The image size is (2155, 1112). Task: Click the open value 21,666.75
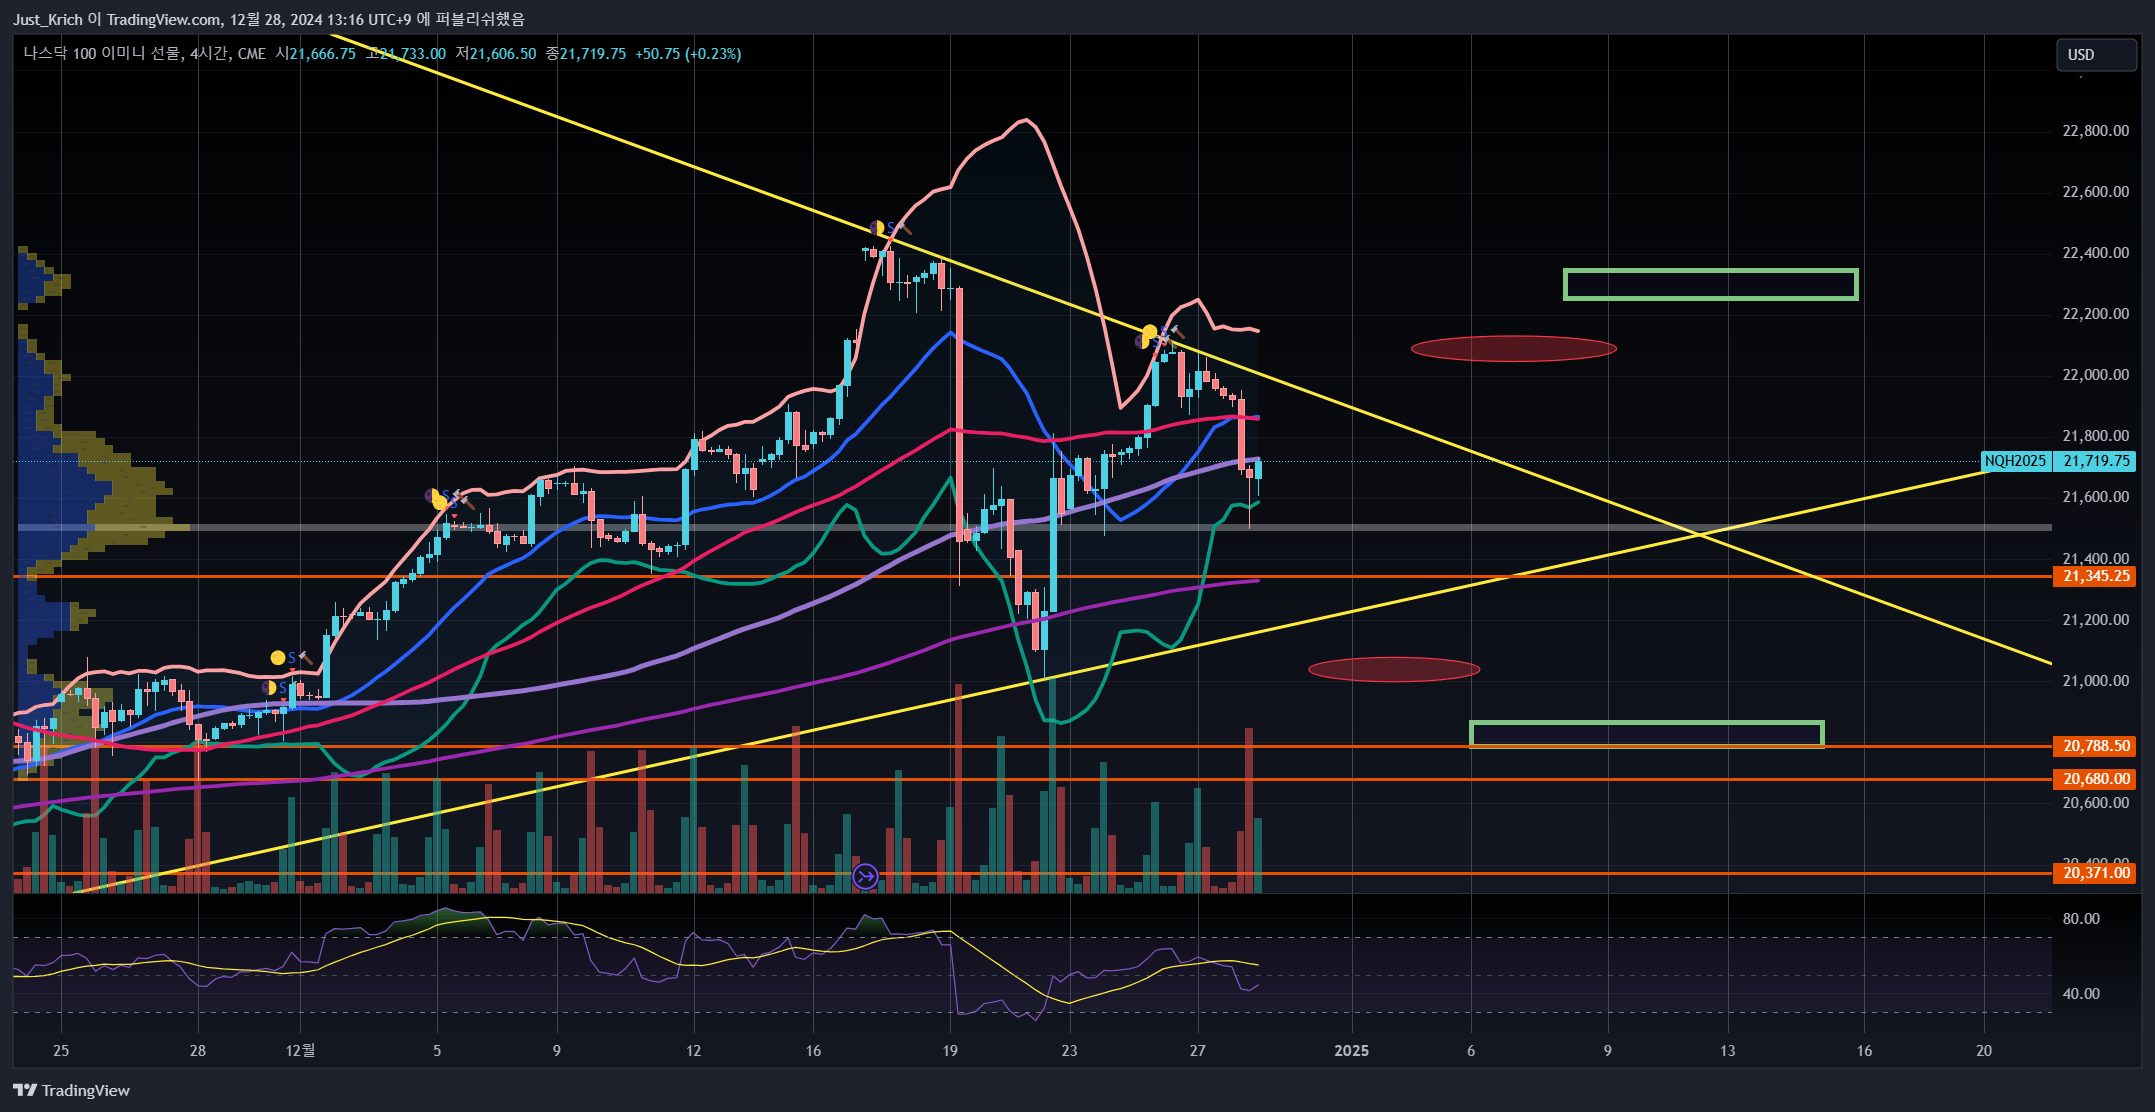[x=322, y=54]
